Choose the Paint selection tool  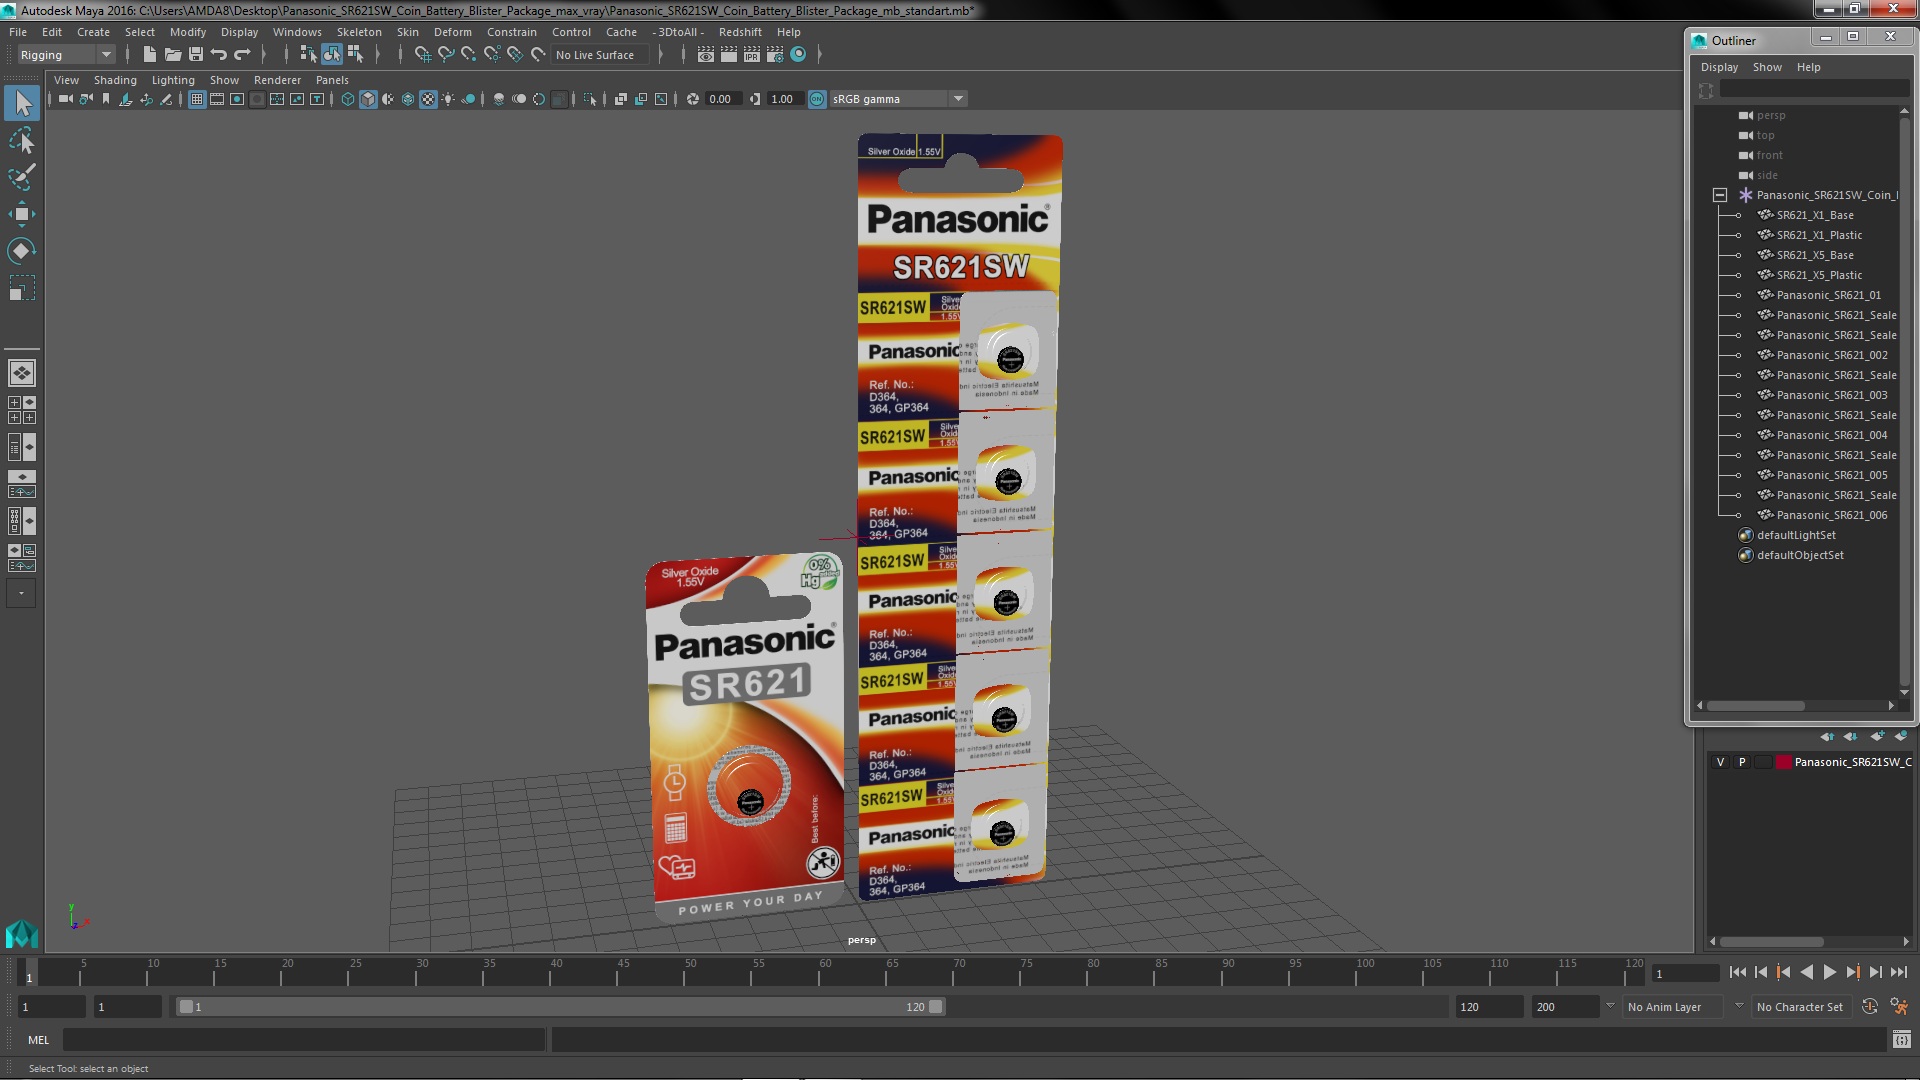point(22,177)
